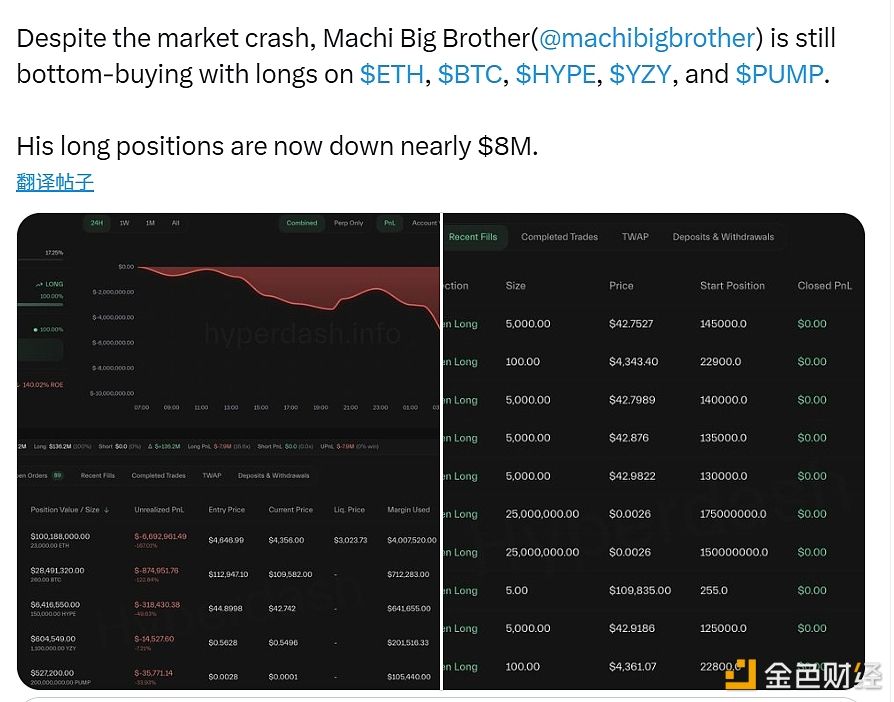Select the Combined view toggle
Viewport: 894px width, 702px height.
coord(302,223)
